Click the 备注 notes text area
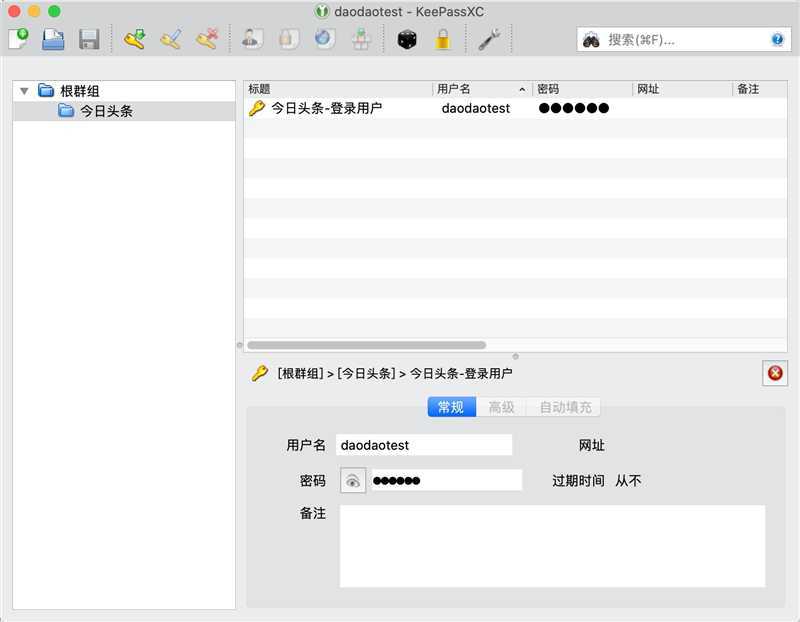The image size is (800, 622). pyautogui.click(x=553, y=546)
